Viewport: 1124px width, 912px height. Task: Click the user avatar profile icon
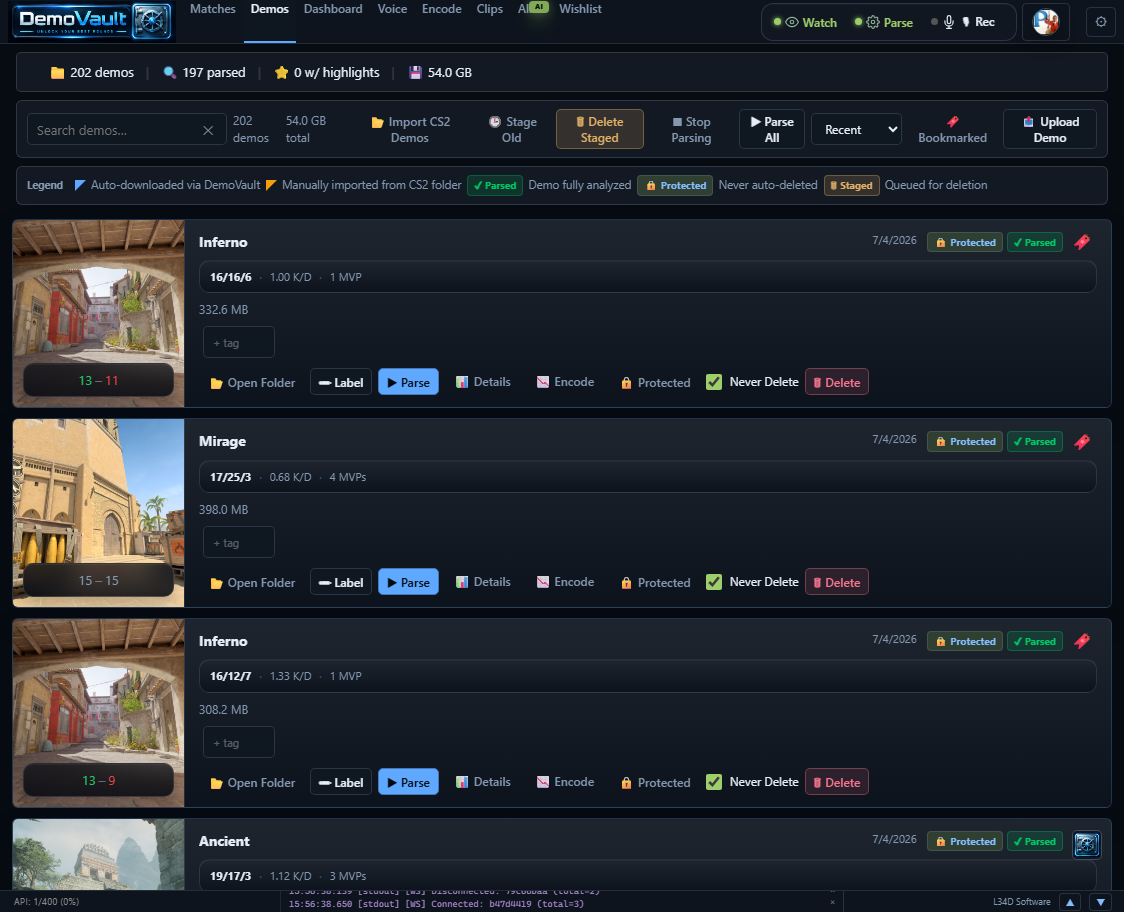[x=1046, y=22]
